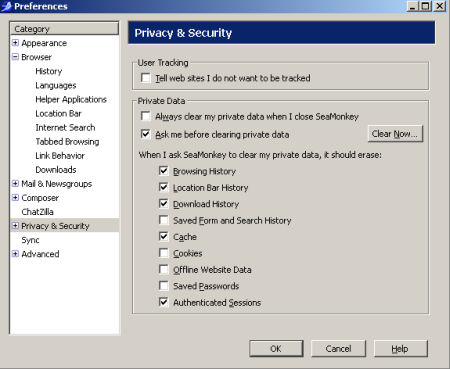Image resolution: width=450 pixels, height=369 pixels.
Task: Select the Composer label
Action: pyautogui.click(x=40, y=198)
